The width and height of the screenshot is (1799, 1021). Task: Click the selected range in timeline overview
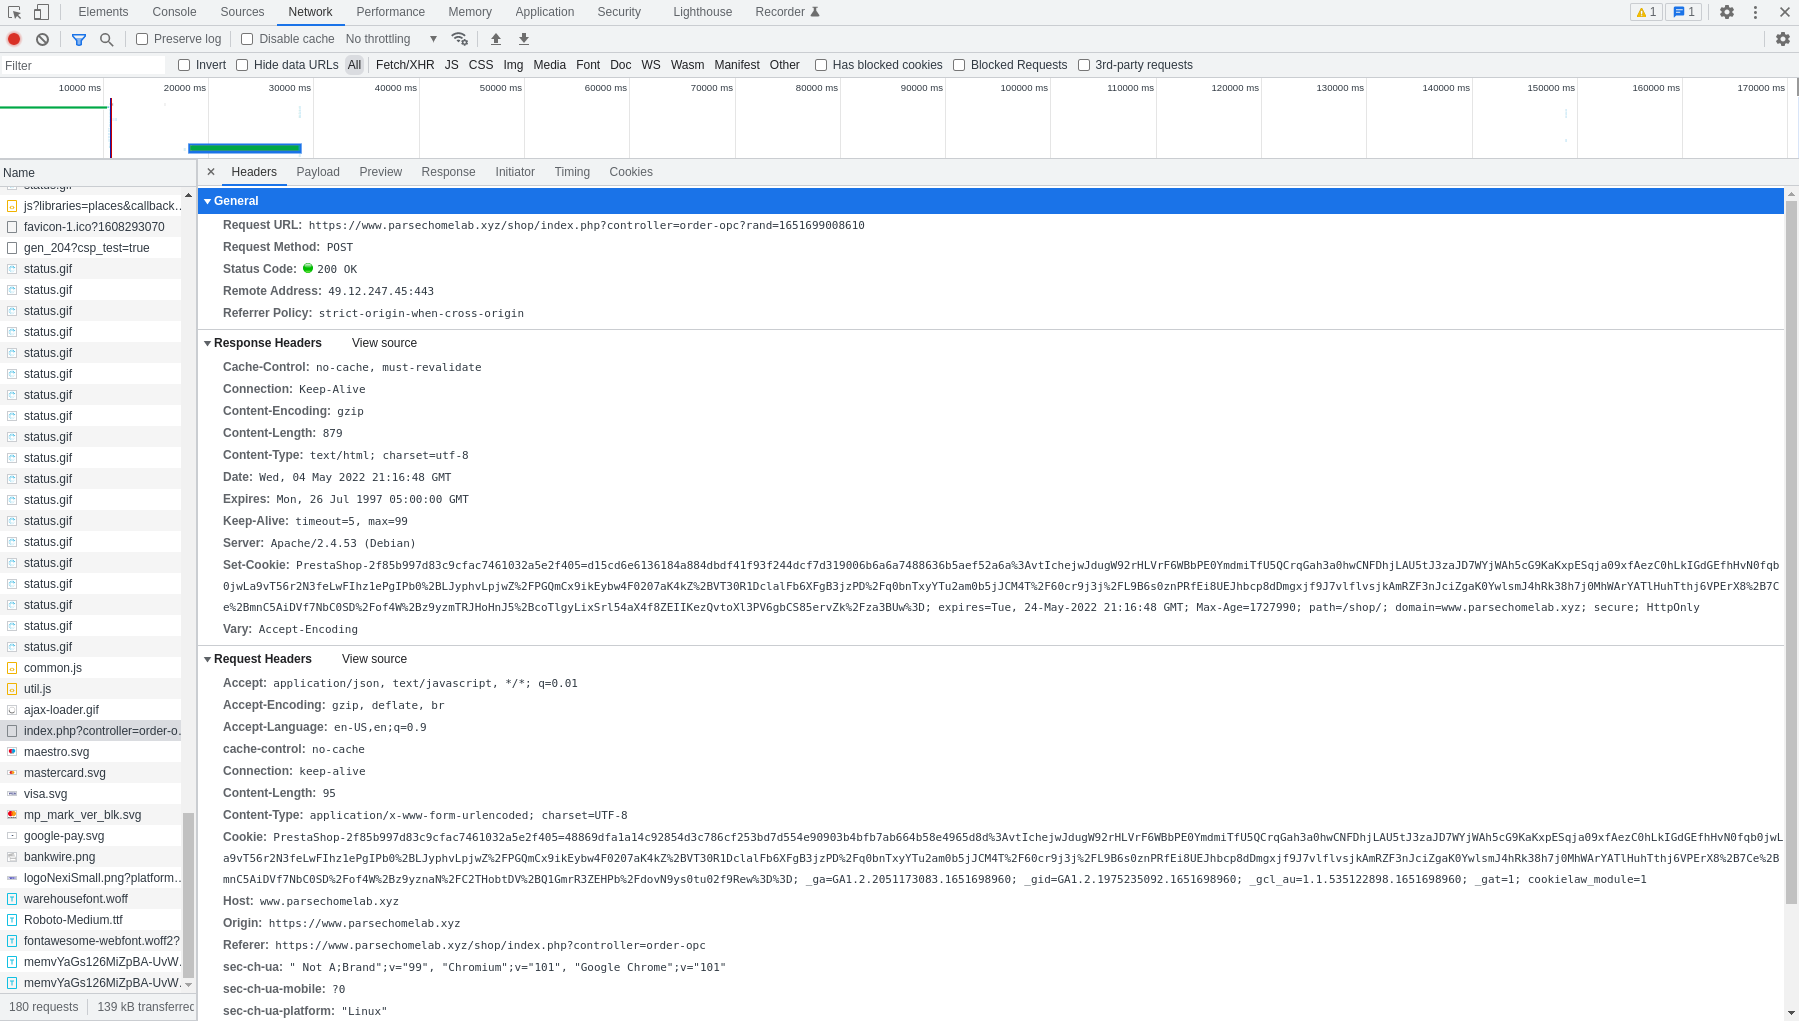tap(245, 149)
